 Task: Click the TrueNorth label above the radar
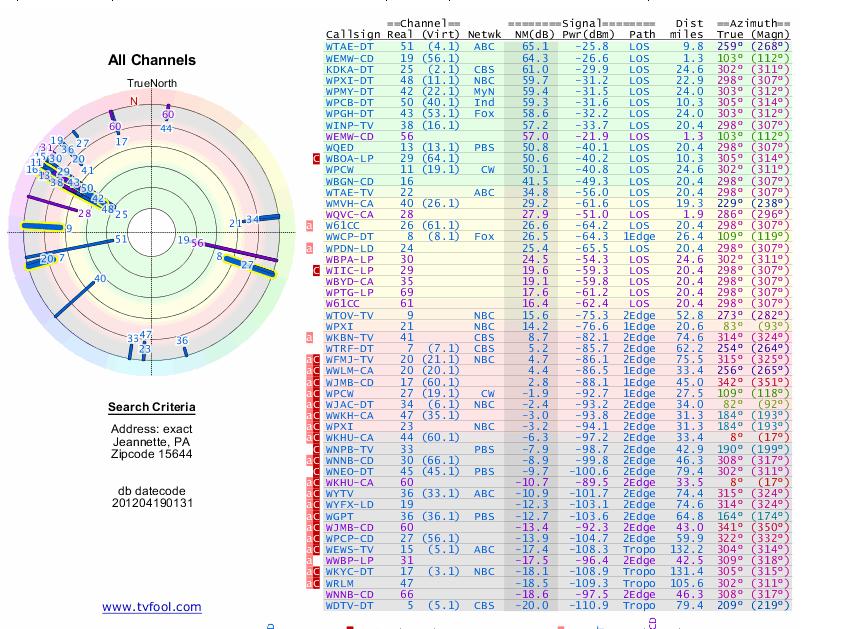152,83
